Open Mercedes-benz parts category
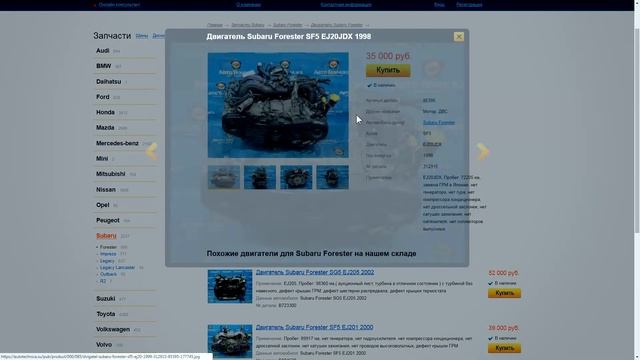Viewport: 640px width, 360px height. [117, 143]
